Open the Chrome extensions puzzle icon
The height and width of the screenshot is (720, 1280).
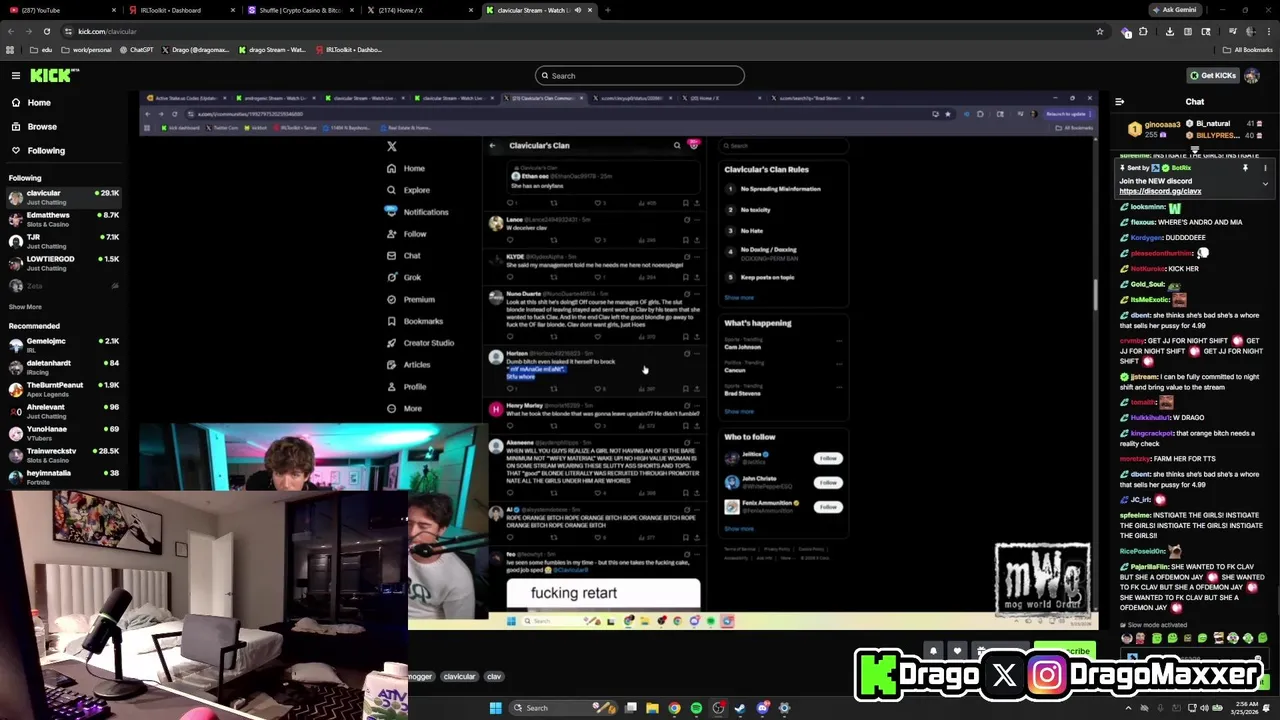click(1143, 31)
